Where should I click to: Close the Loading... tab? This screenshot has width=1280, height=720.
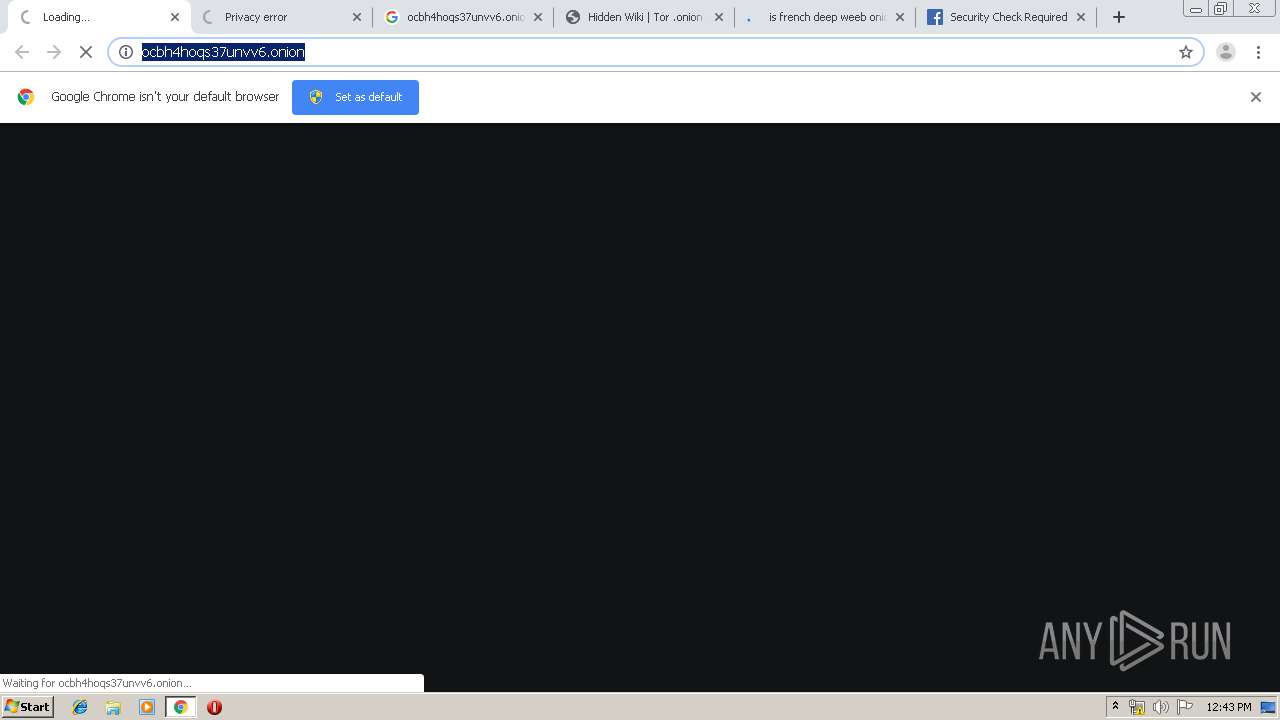[175, 17]
